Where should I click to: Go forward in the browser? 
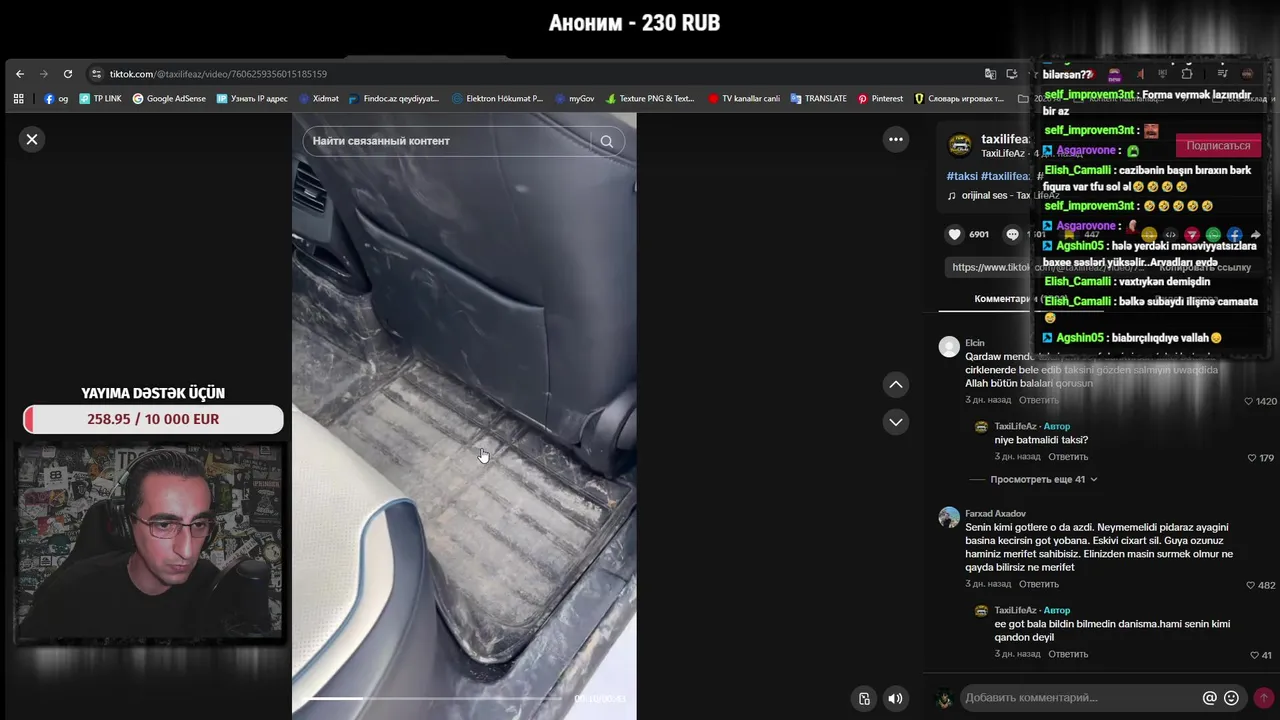pos(44,74)
